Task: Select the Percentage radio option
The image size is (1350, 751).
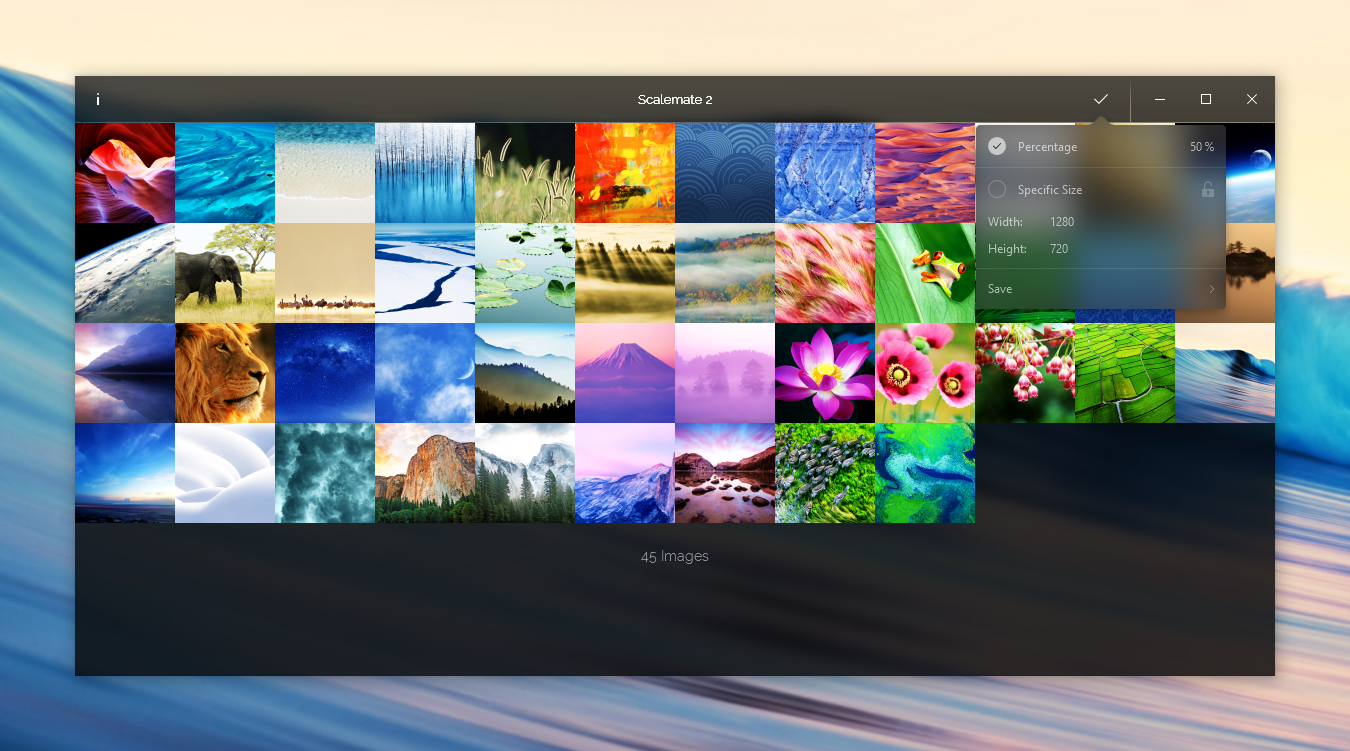Action: click(997, 146)
